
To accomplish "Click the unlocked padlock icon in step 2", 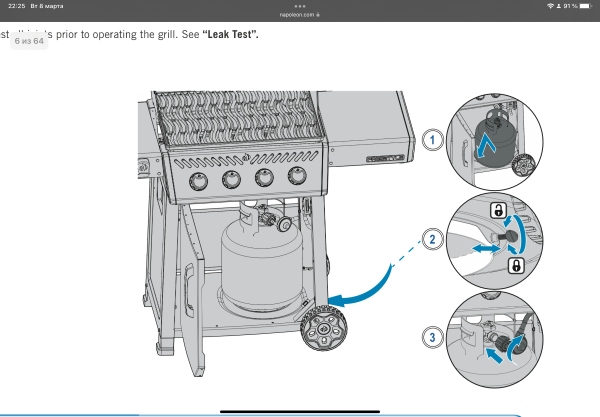I will [x=497, y=211].
